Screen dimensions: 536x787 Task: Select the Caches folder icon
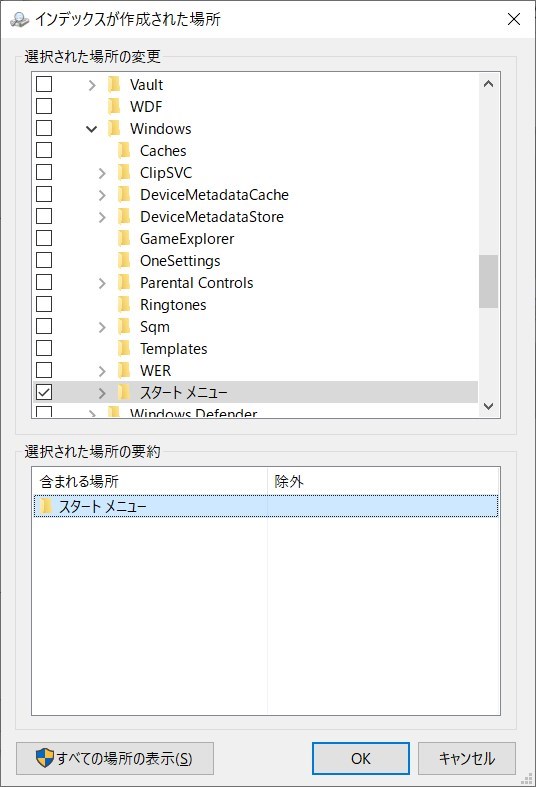point(124,151)
